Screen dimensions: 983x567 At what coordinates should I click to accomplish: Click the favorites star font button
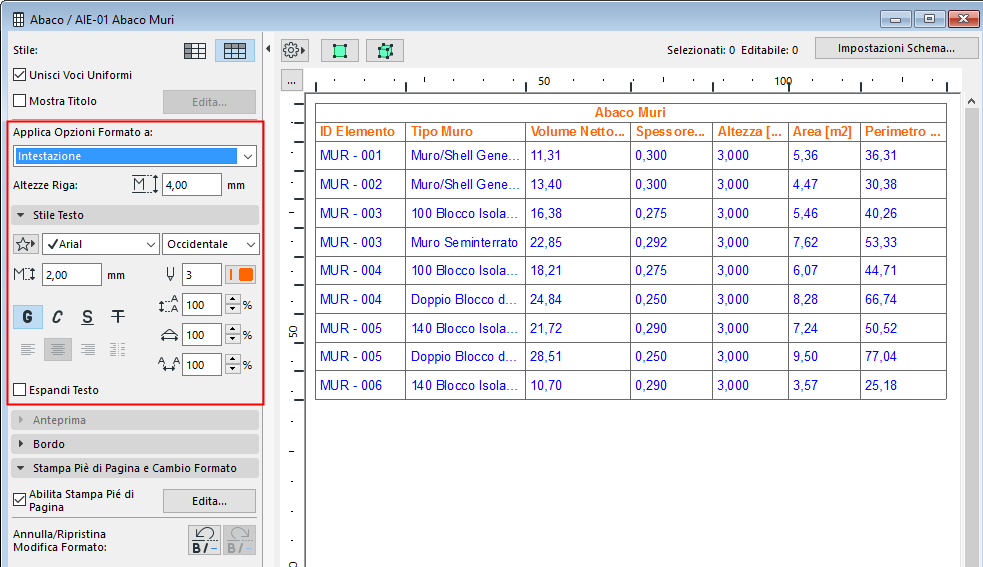pos(26,244)
